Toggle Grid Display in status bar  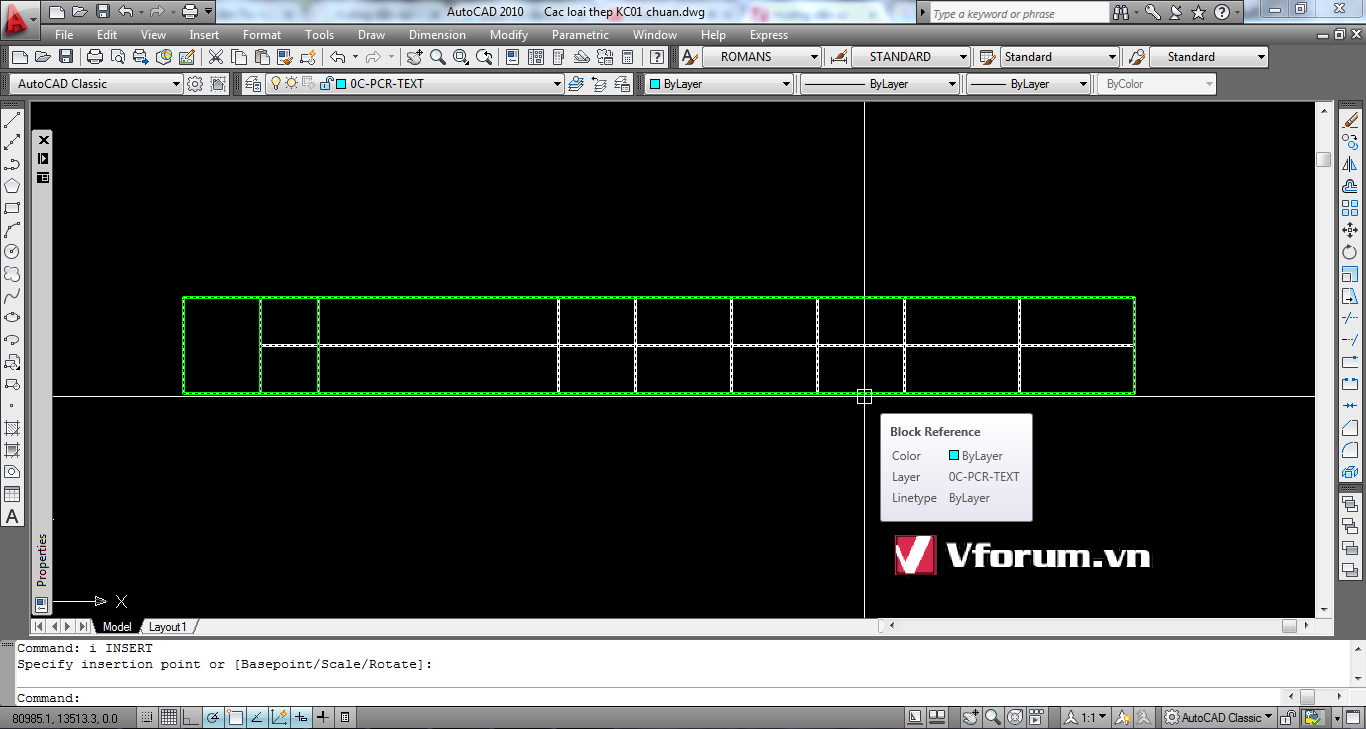coord(169,717)
